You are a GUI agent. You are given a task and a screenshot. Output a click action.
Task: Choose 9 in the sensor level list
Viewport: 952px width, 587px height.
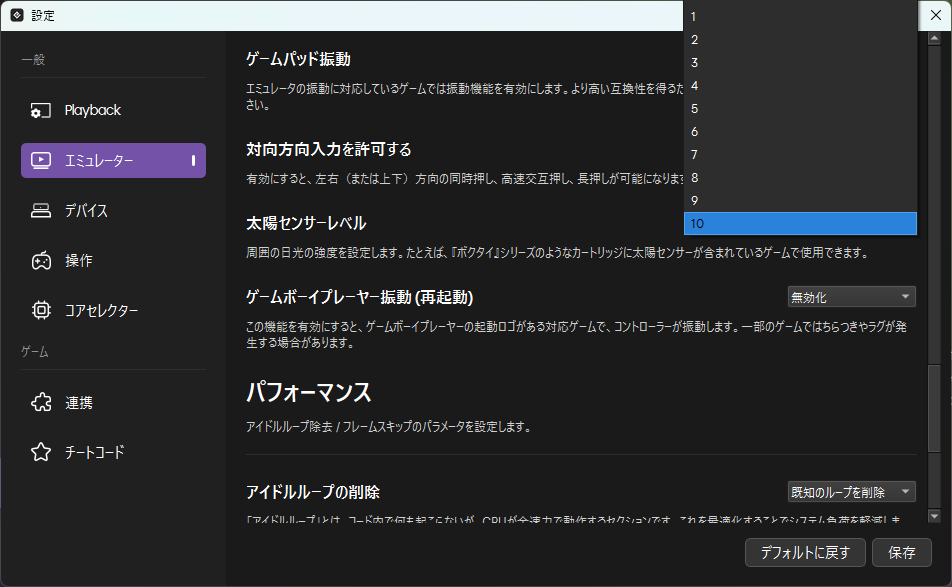point(800,200)
